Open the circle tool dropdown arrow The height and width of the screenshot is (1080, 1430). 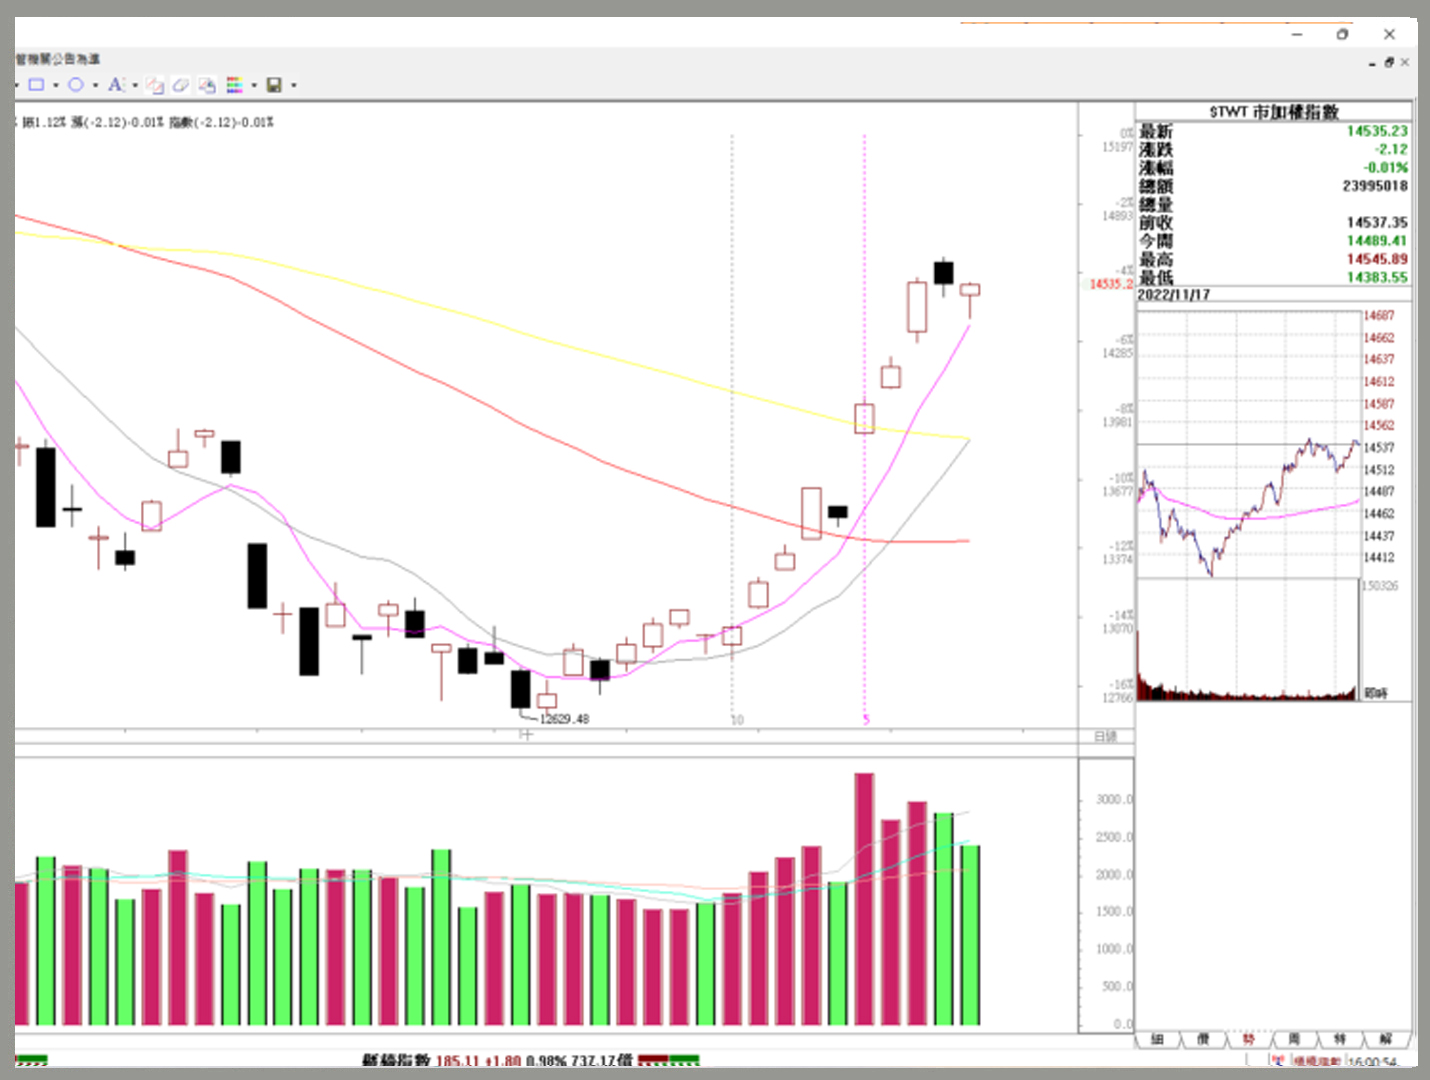point(95,86)
